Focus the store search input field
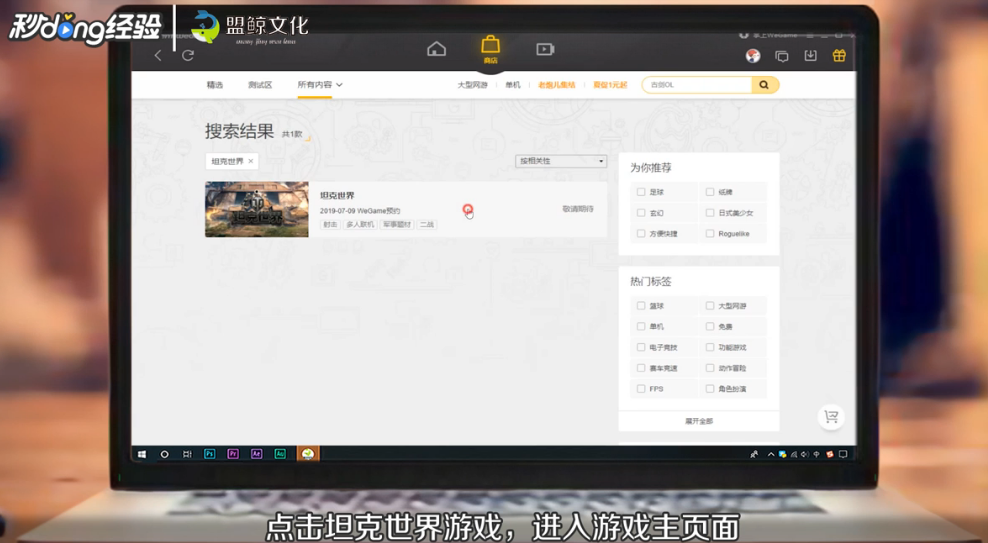 coord(697,84)
